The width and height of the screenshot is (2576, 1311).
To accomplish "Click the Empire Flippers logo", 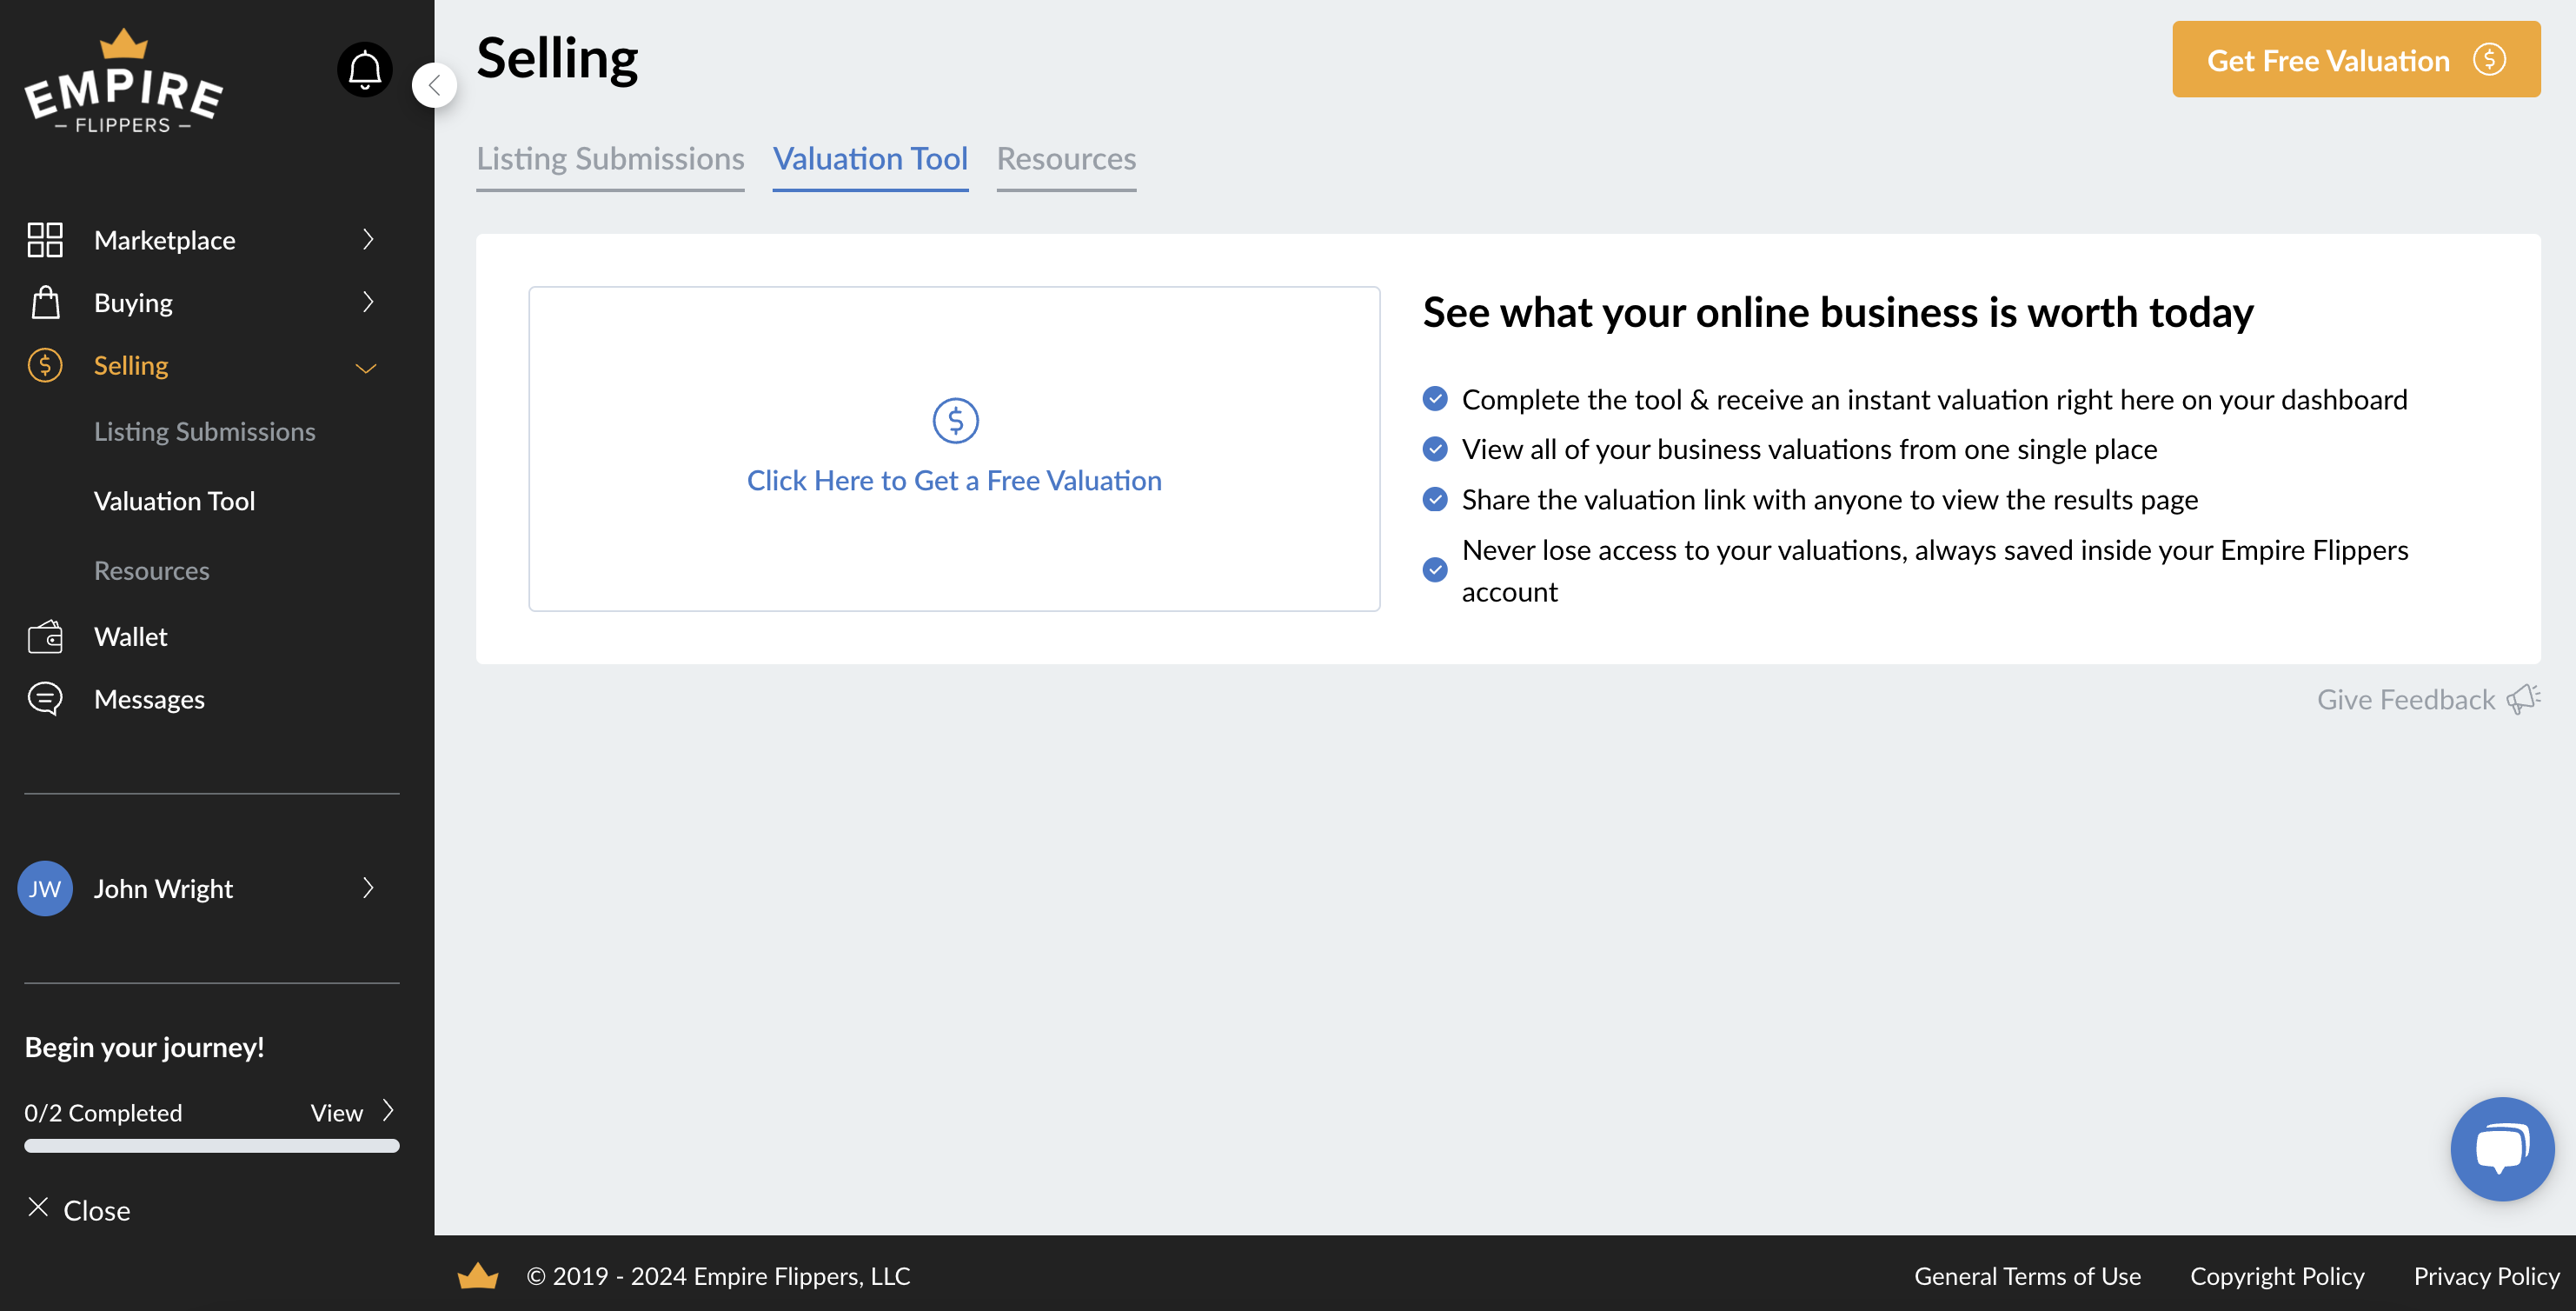I will coord(123,82).
